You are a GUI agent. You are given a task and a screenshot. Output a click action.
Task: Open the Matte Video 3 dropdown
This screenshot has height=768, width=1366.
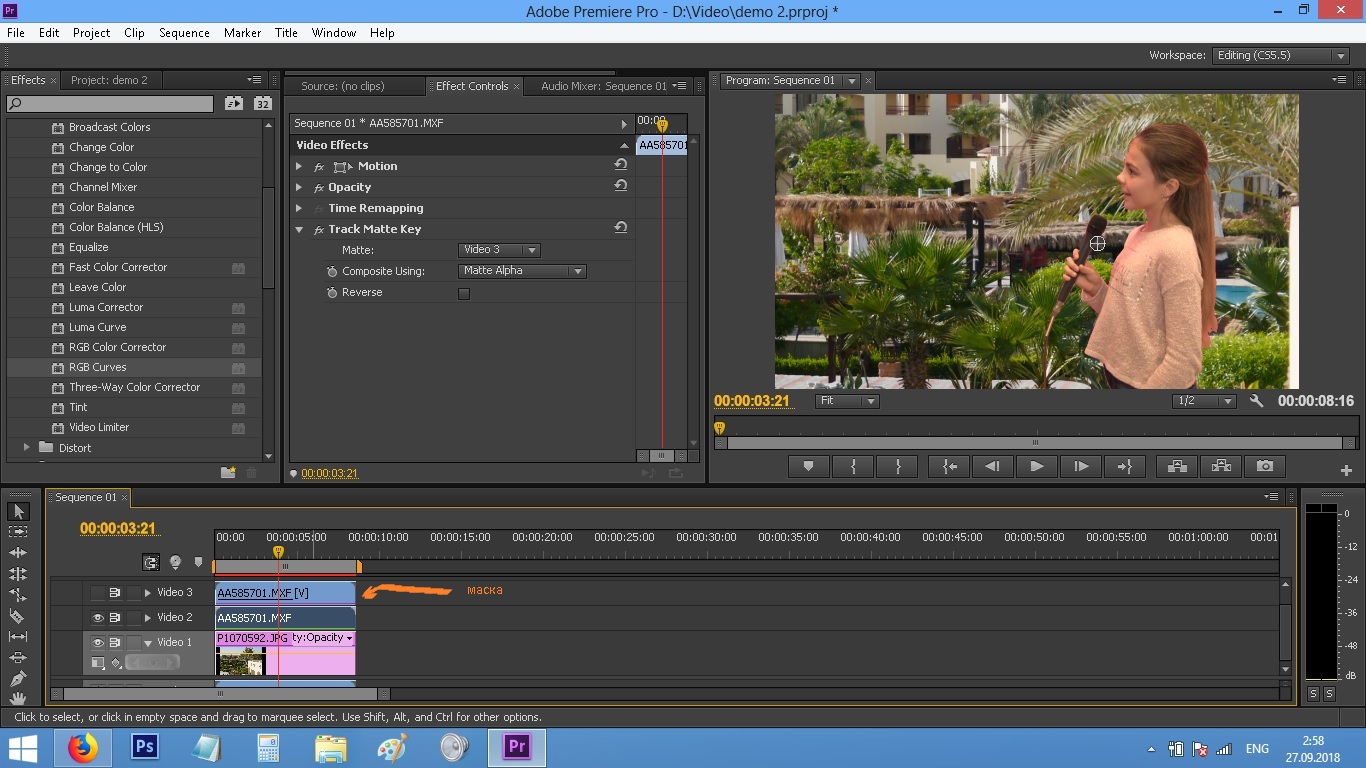(499, 250)
